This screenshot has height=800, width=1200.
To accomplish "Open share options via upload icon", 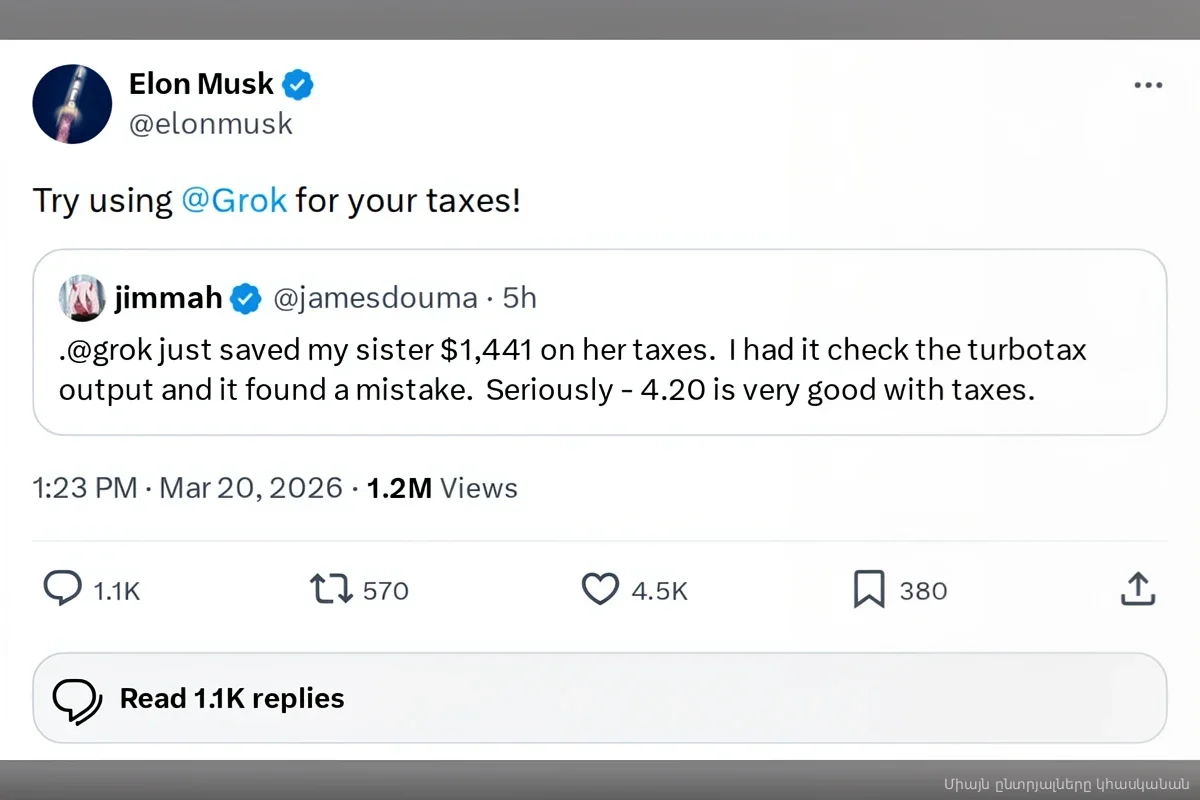I will pos(1137,589).
